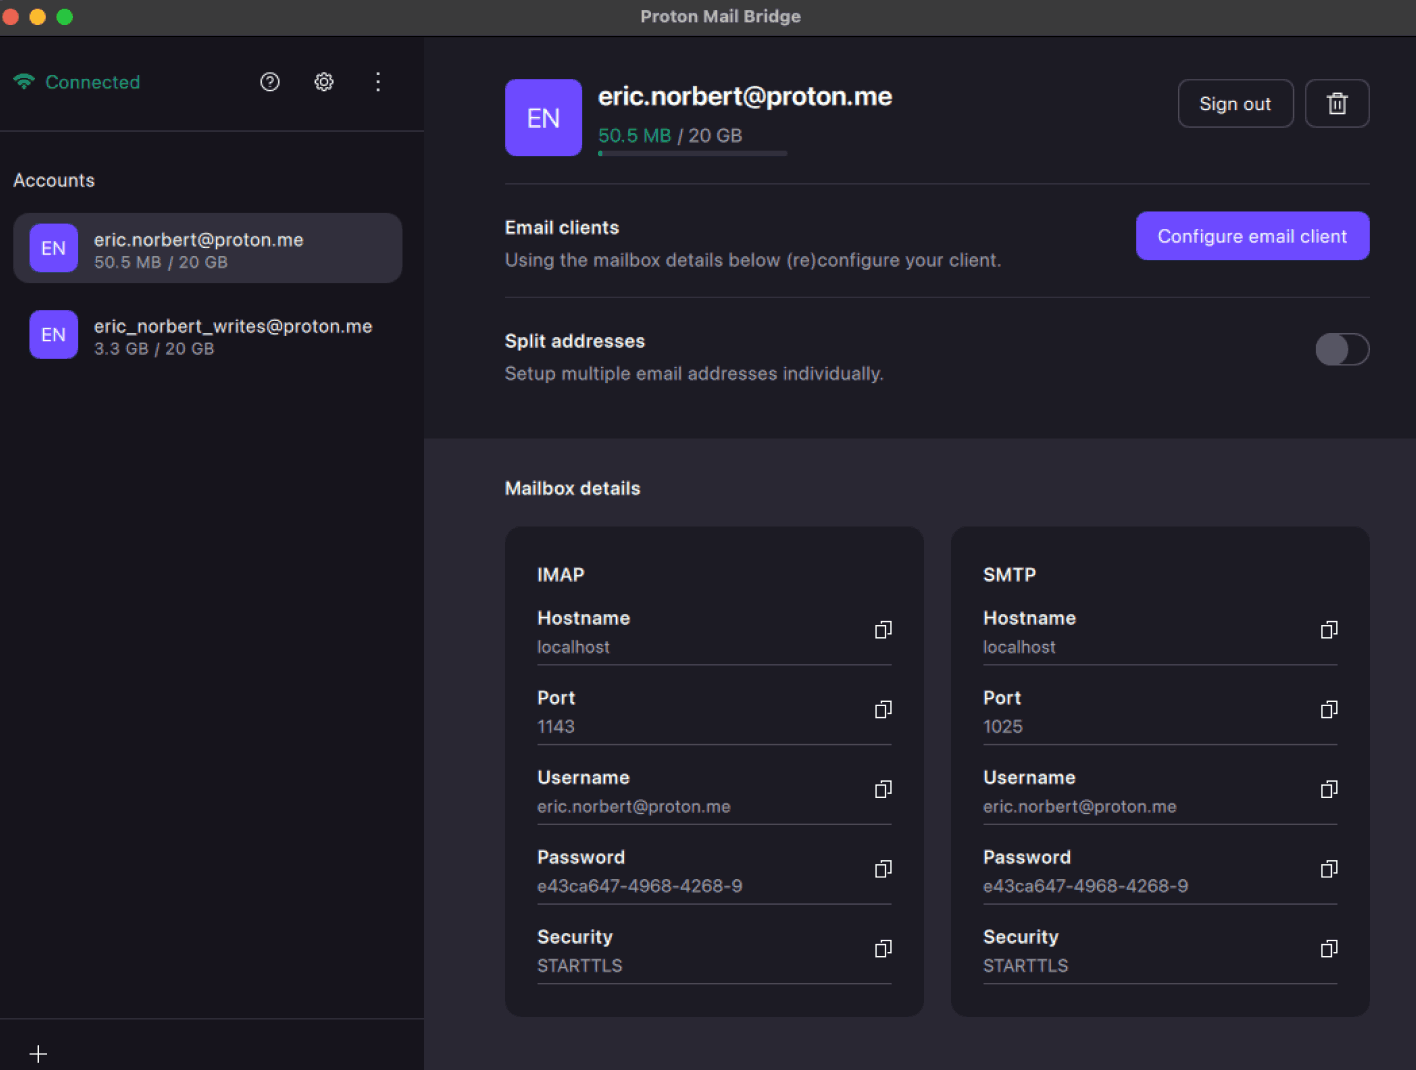1416x1070 pixels.
Task: Click the Proton Mail Bridge window title
Action: (720, 16)
